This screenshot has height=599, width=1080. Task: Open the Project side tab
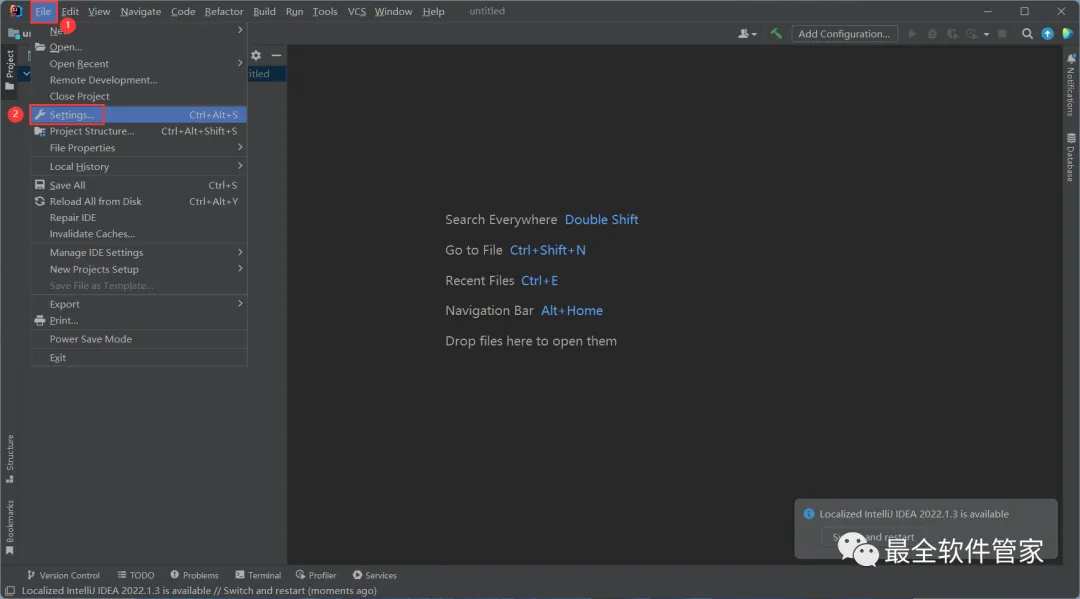[x=10, y=70]
